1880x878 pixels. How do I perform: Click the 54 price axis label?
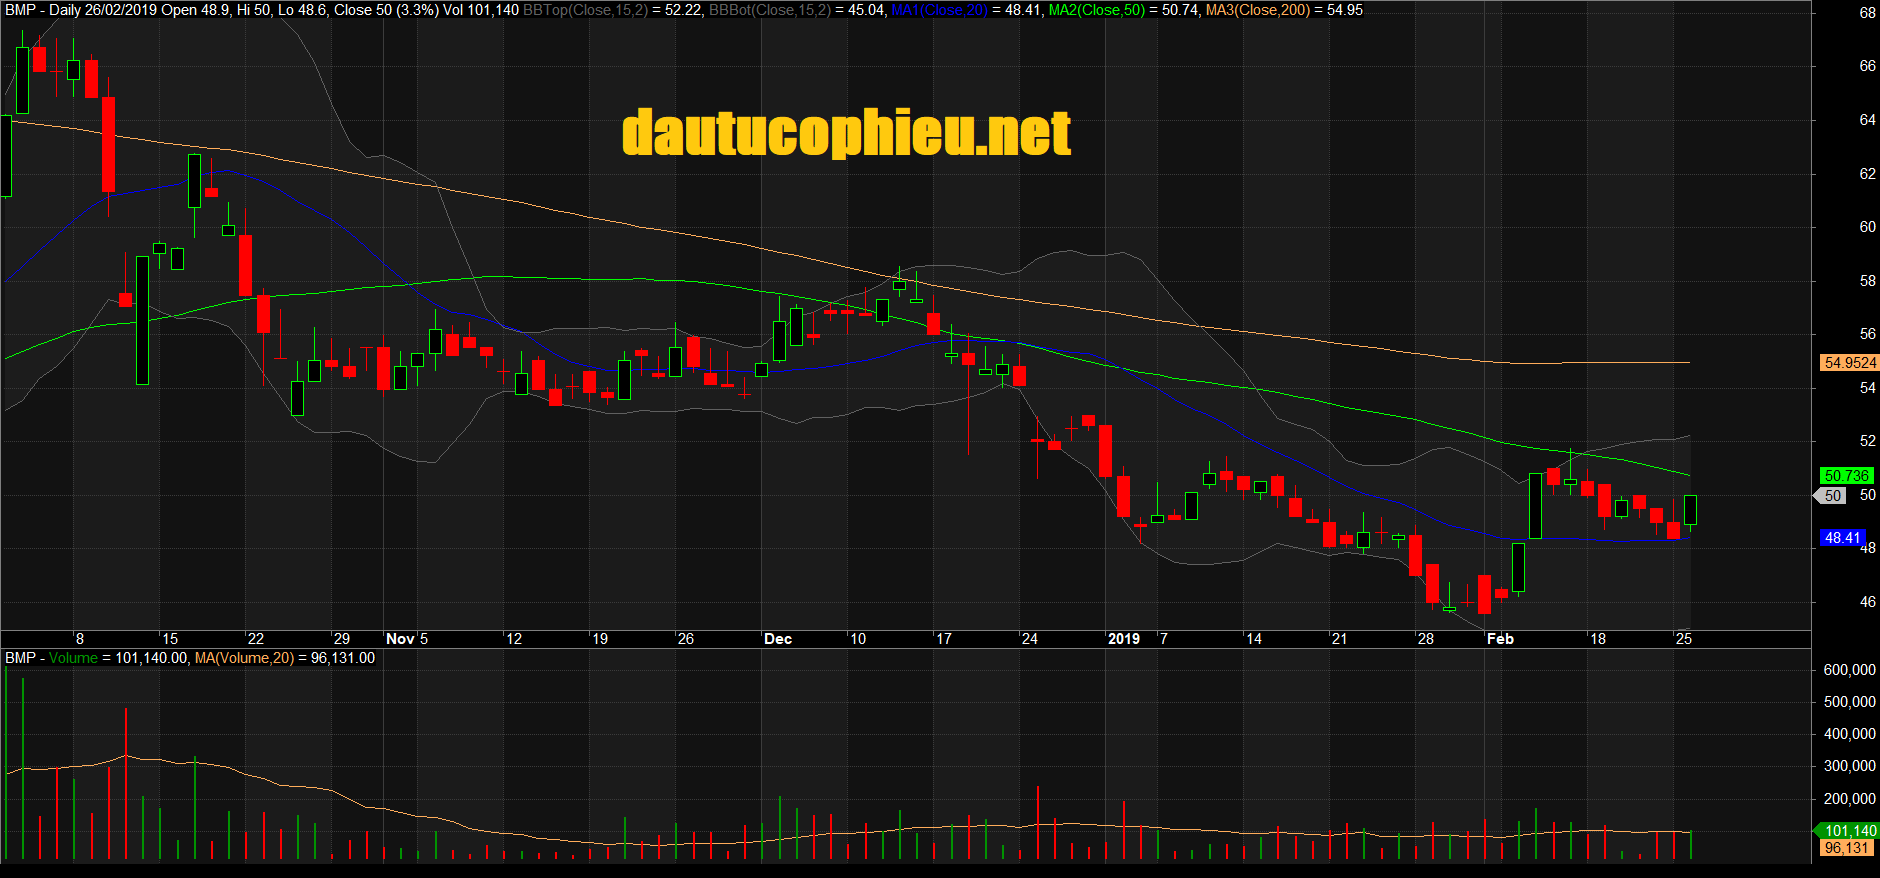(x=1868, y=388)
